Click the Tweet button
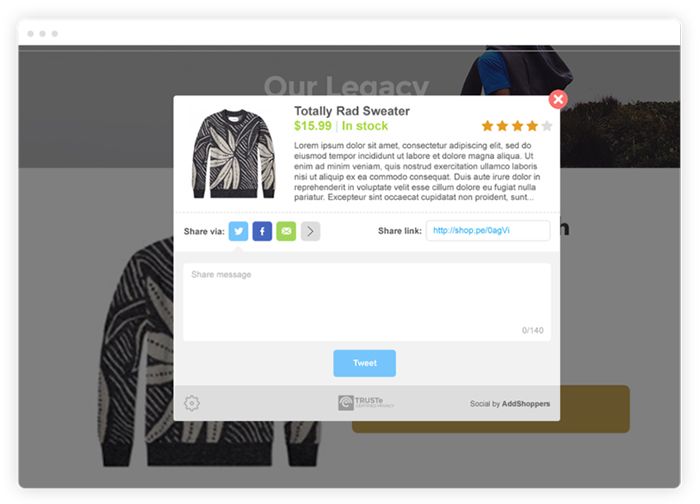The width and height of the screenshot is (700, 504). [364, 363]
